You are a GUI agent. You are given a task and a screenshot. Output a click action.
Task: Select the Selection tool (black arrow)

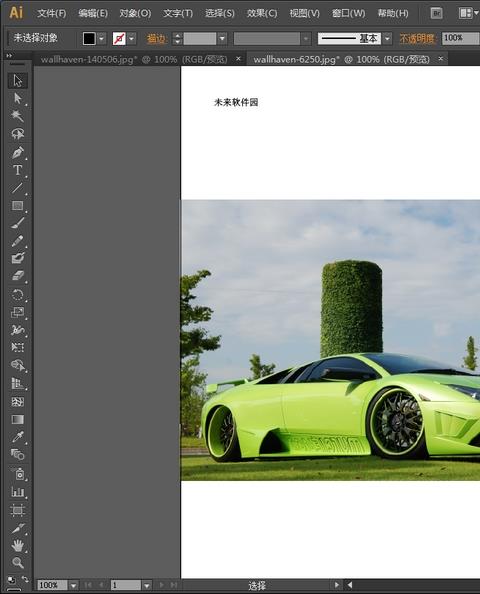(17, 81)
